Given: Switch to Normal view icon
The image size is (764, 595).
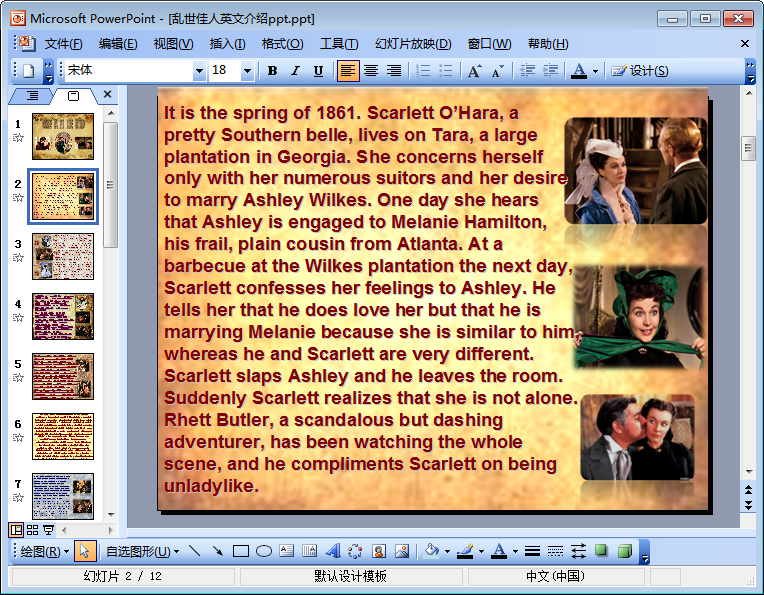Looking at the screenshot, I should (16, 530).
